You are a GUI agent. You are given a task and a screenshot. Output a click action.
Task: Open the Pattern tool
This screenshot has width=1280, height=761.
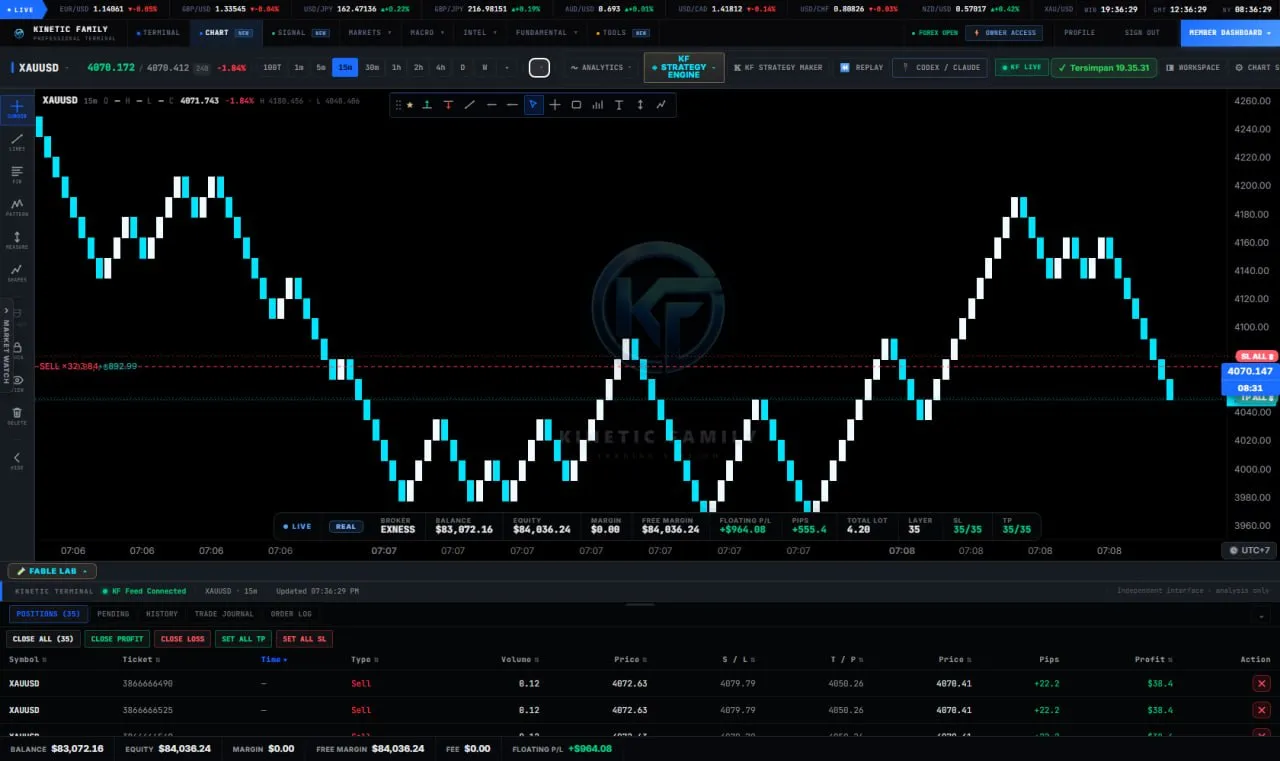(17, 208)
